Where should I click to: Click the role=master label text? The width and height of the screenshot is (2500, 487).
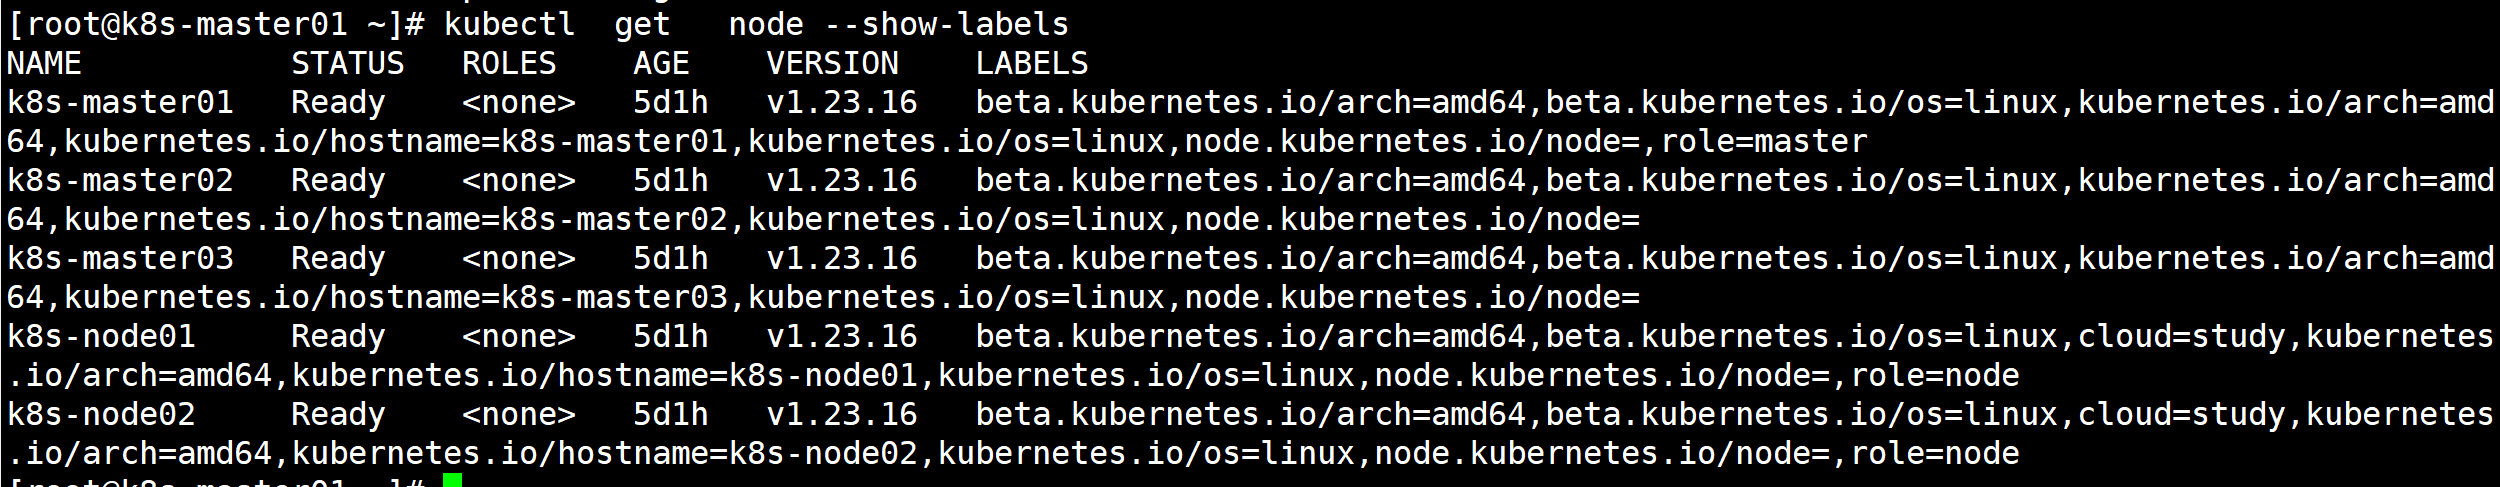pyautogui.click(x=1763, y=142)
